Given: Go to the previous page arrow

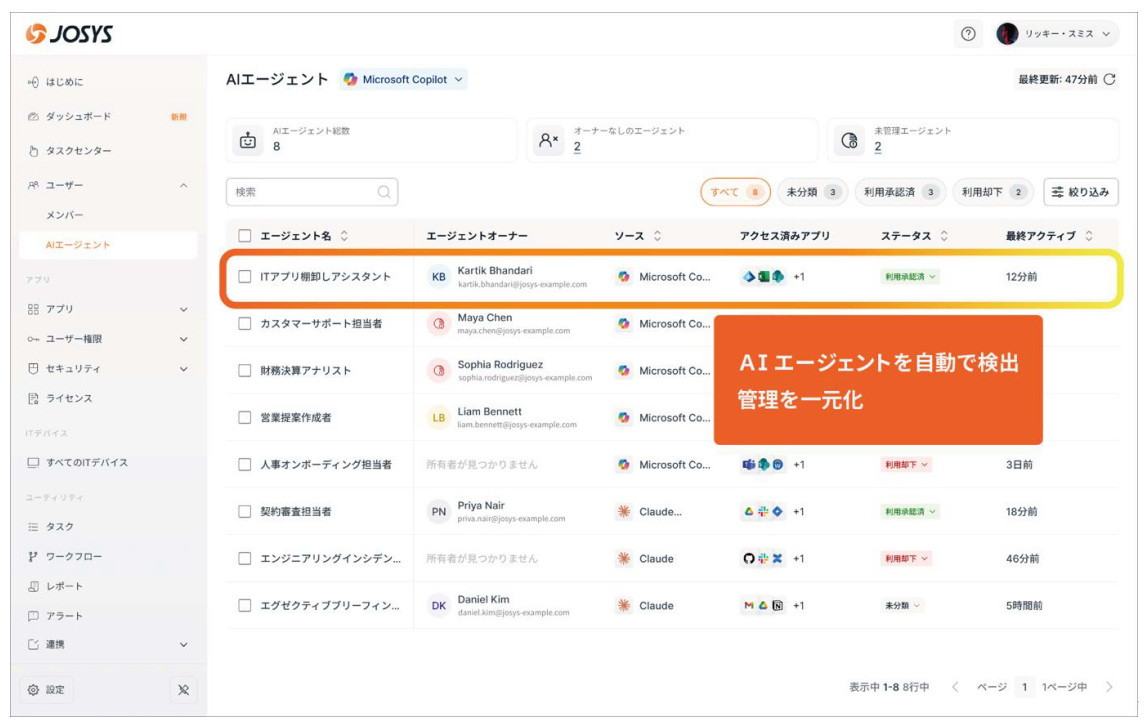Looking at the screenshot, I should click(955, 687).
